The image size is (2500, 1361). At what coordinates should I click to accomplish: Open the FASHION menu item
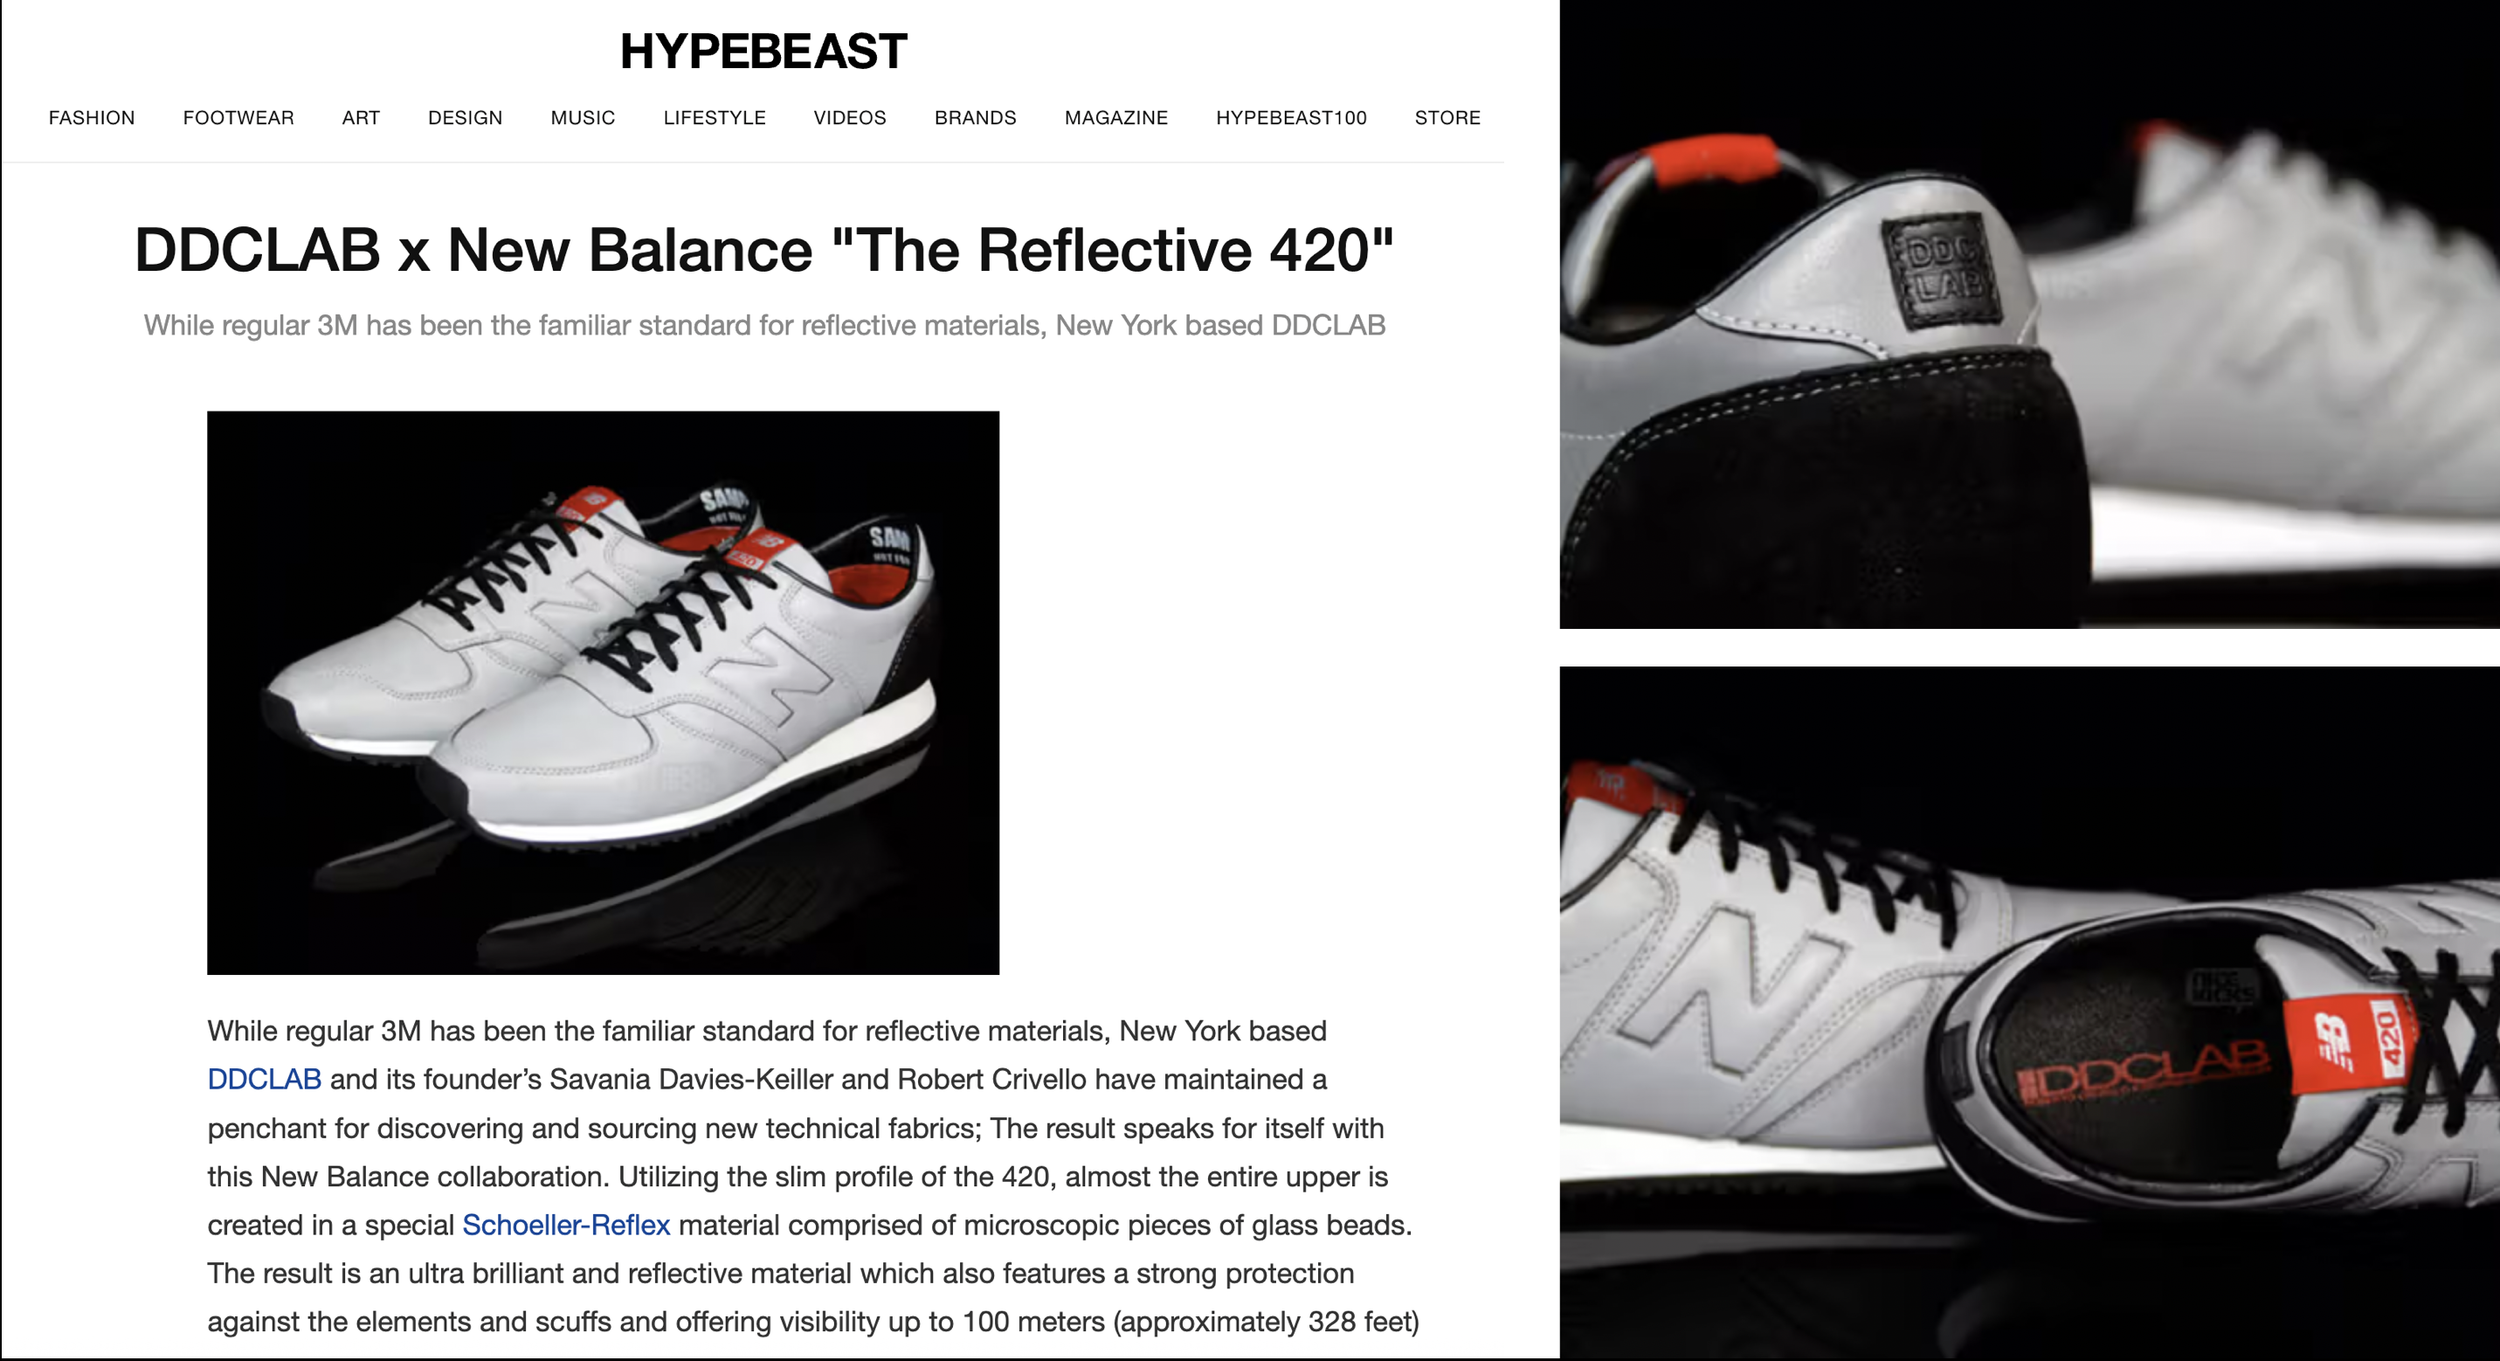tap(92, 118)
